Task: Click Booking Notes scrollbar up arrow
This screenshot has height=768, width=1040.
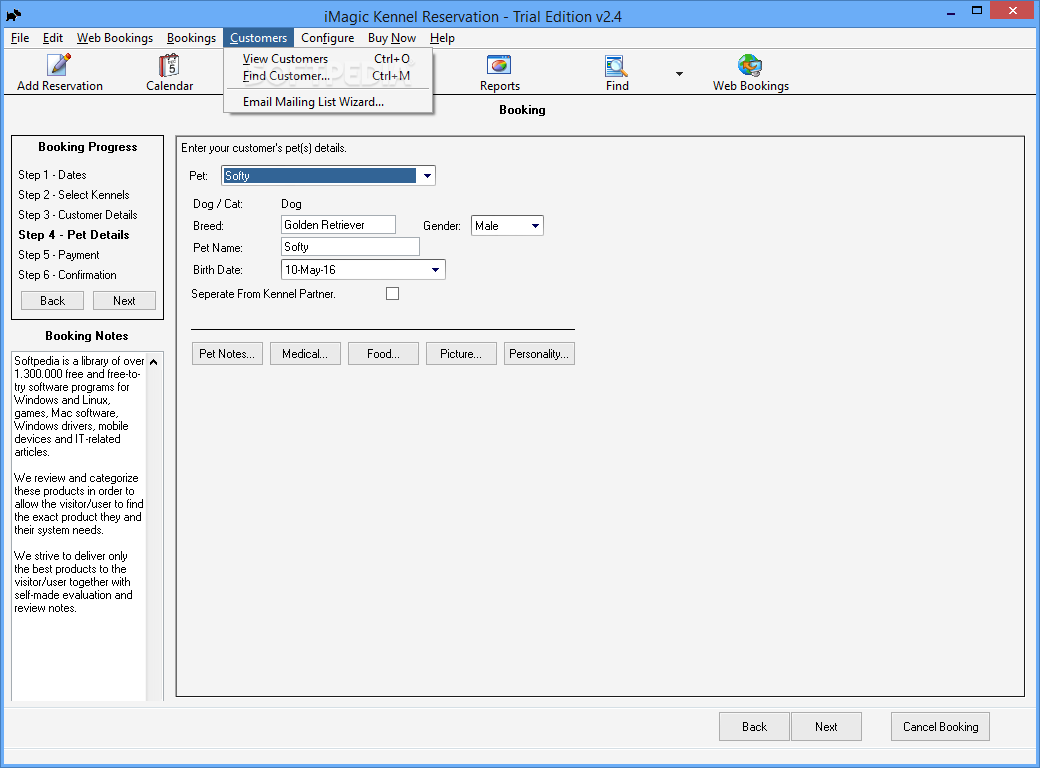Action: coord(154,362)
